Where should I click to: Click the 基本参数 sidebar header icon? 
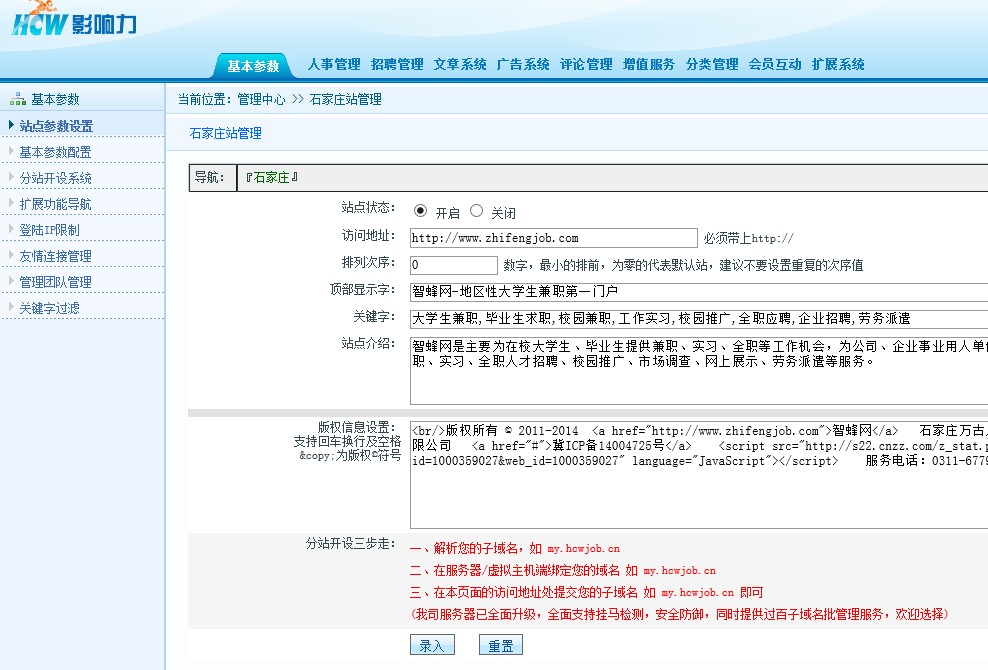pos(18,100)
